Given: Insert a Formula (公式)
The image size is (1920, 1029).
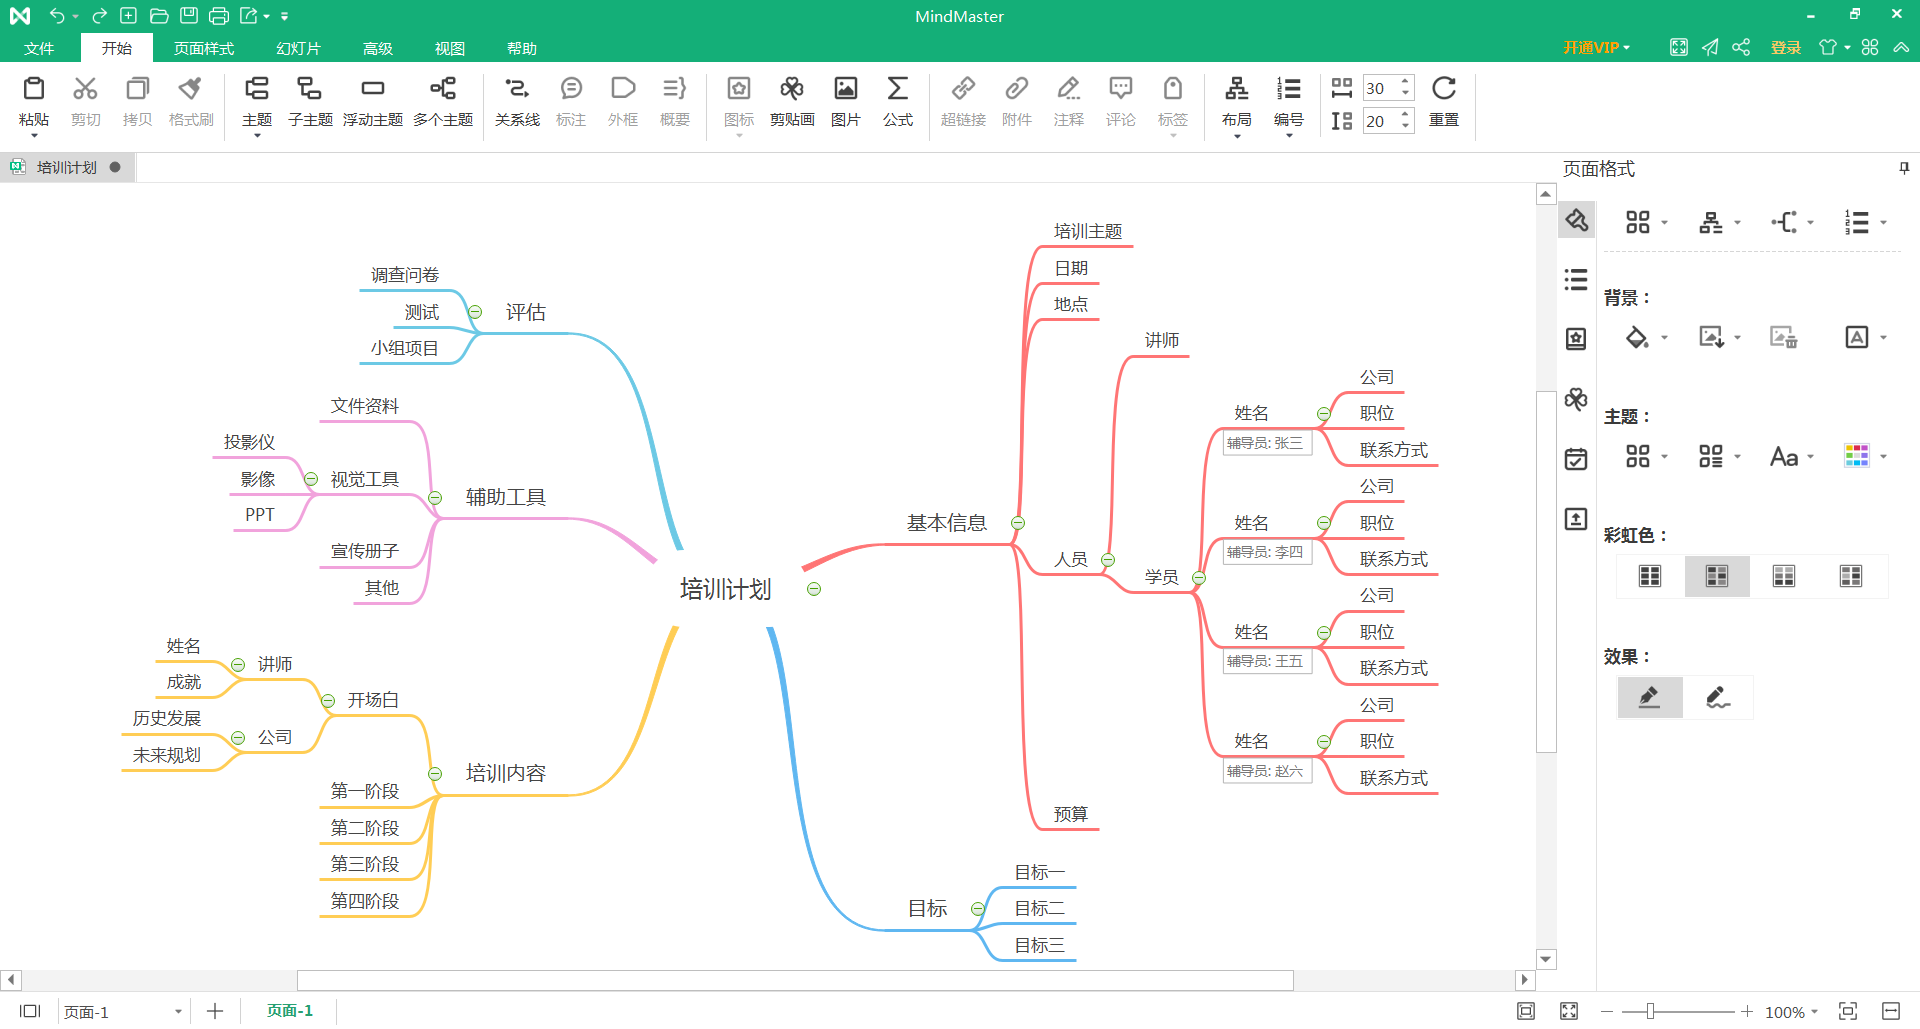Looking at the screenshot, I should point(898,102).
